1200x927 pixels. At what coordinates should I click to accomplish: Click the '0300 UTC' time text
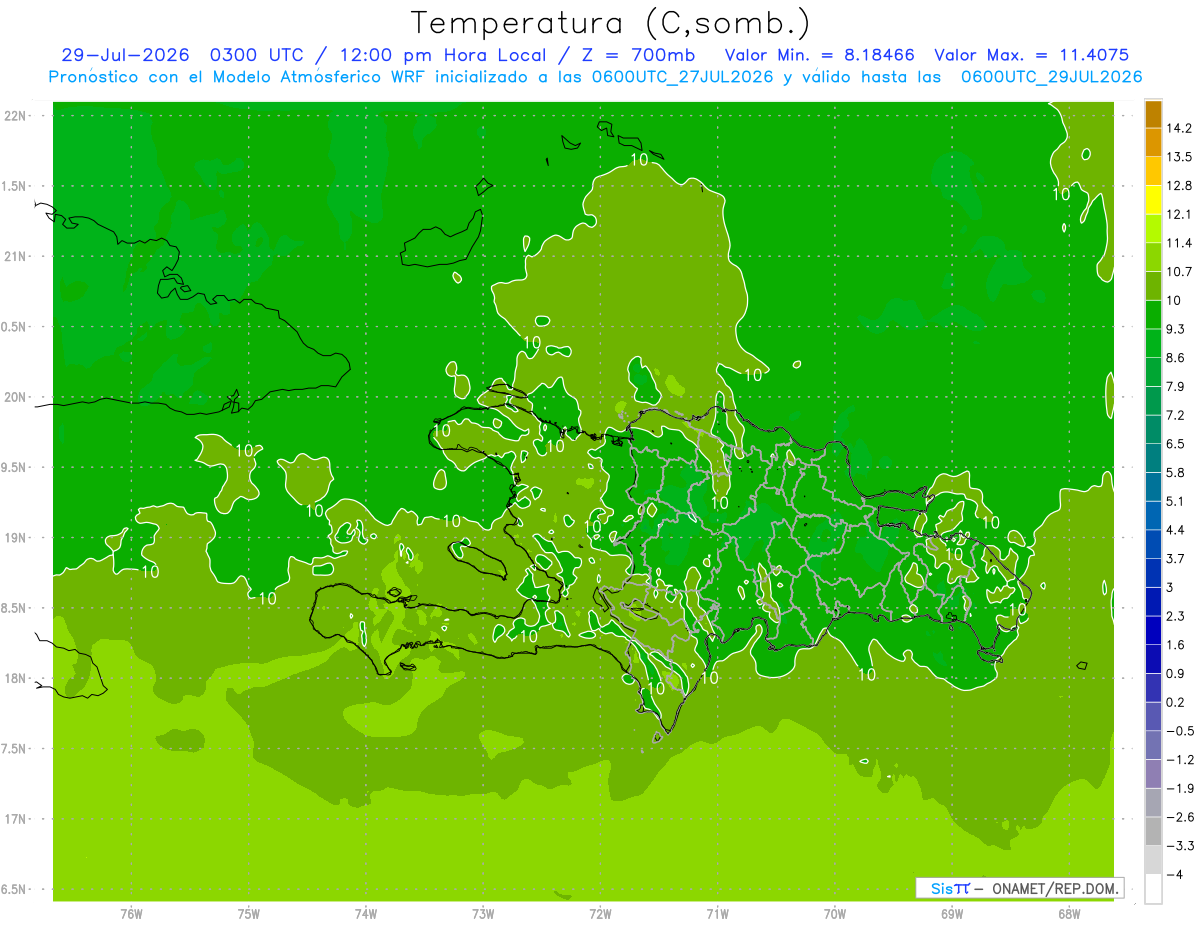click(x=255, y=55)
